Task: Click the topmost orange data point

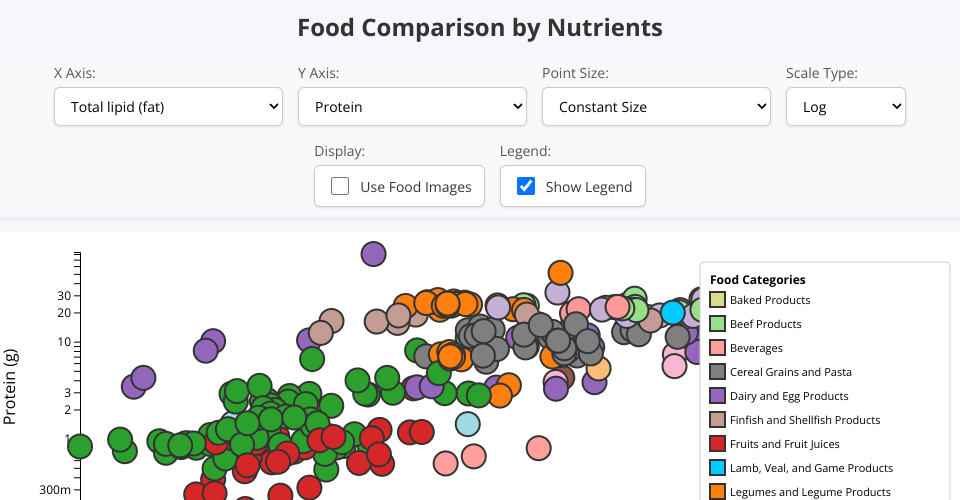Action: click(x=560, y=273)
